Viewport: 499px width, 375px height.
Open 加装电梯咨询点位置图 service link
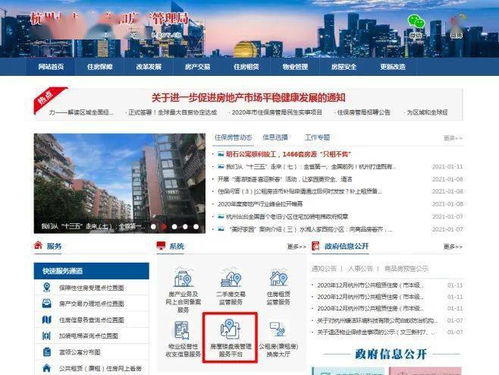88,336
